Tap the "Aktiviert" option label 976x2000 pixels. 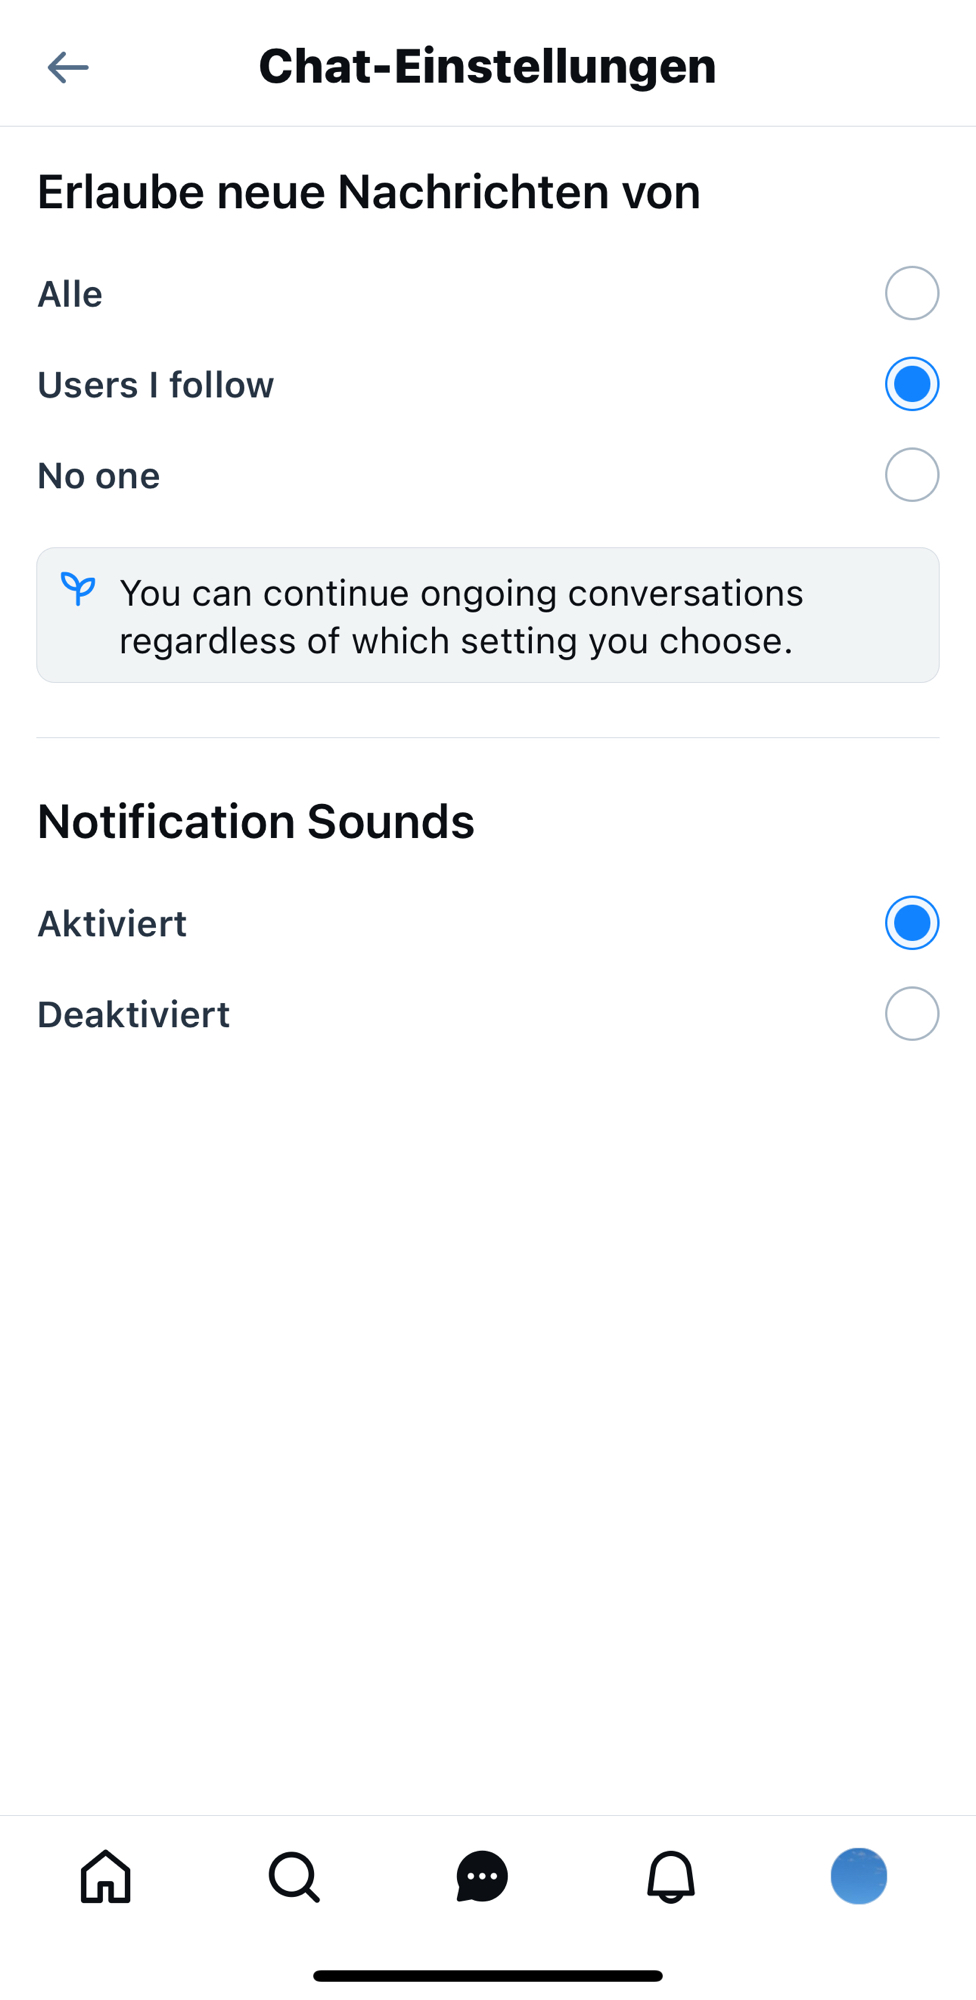coord(112,924)
